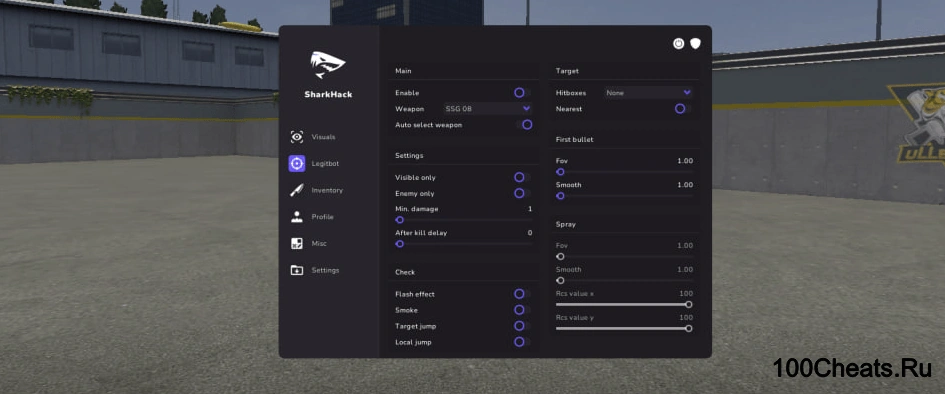The height and width of the screenshot is (394, 945).
Task: Open the Visuals tab label
Action: click(x=324, y=137)
